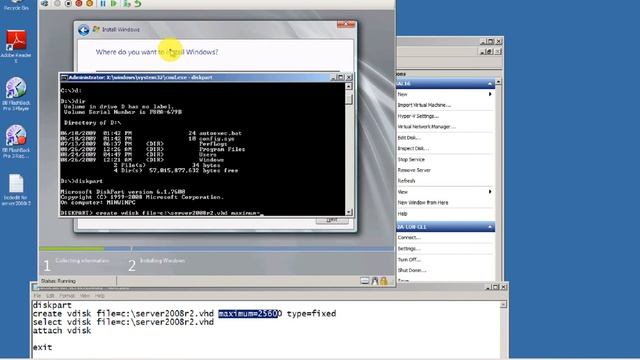Click Edit Disk in Actions pane

coord(409,138)
